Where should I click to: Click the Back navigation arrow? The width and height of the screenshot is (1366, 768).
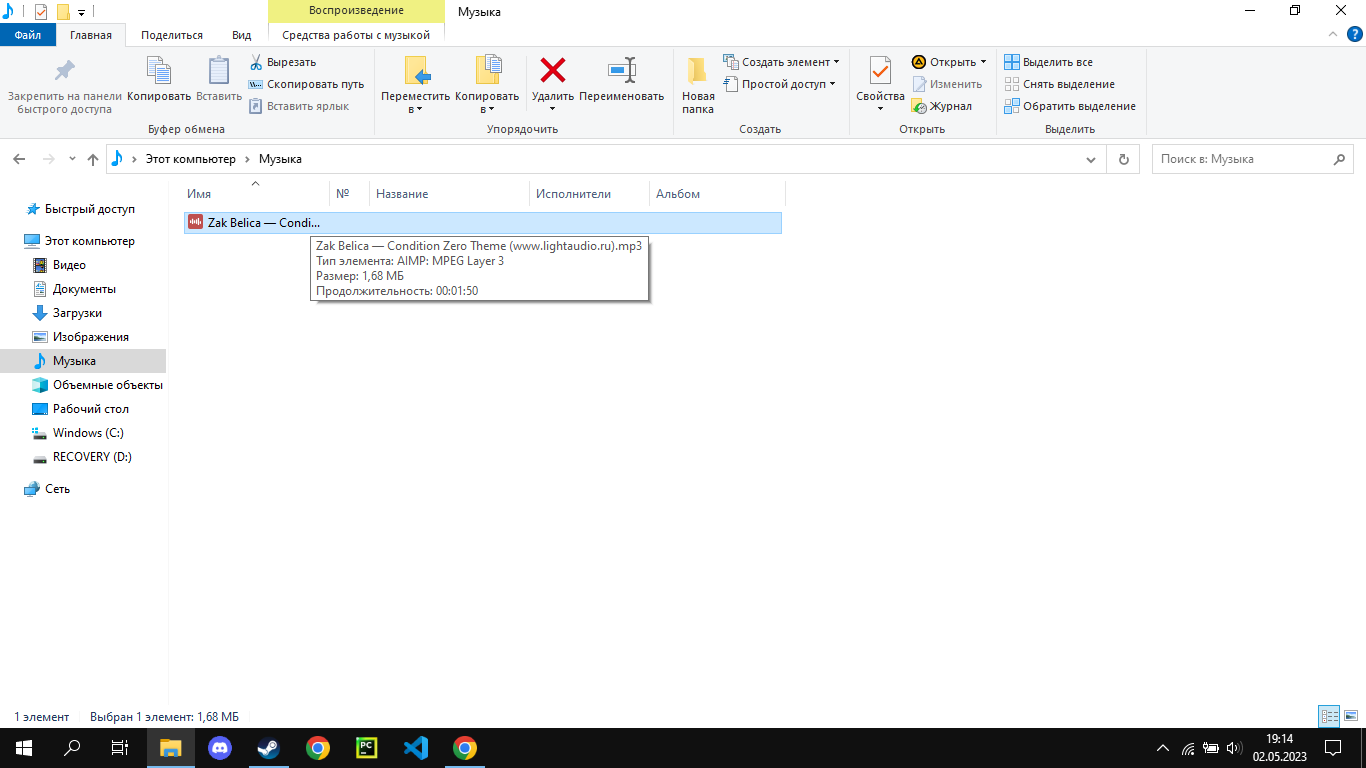[x=19, y=159]
